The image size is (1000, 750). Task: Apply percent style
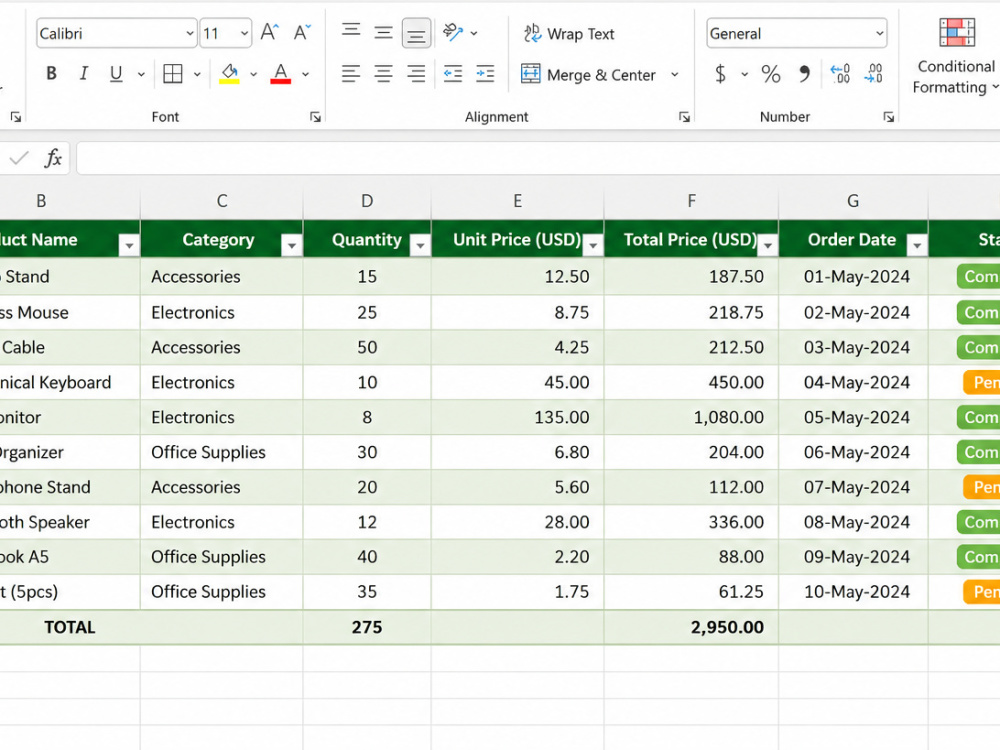tap(771, 74)
